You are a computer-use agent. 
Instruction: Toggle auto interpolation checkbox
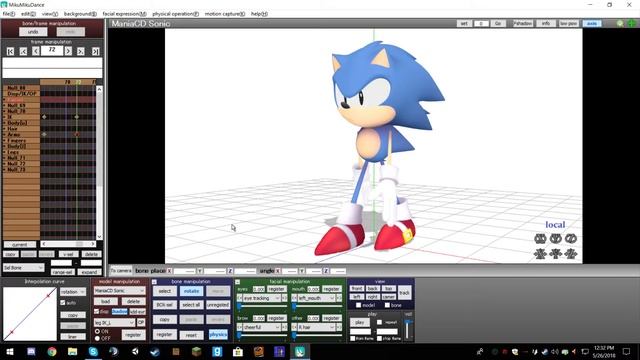[63, 303]
